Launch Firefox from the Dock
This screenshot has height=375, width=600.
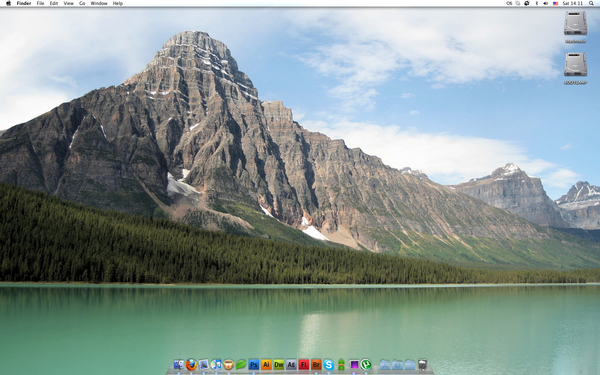tap(191, 365)
